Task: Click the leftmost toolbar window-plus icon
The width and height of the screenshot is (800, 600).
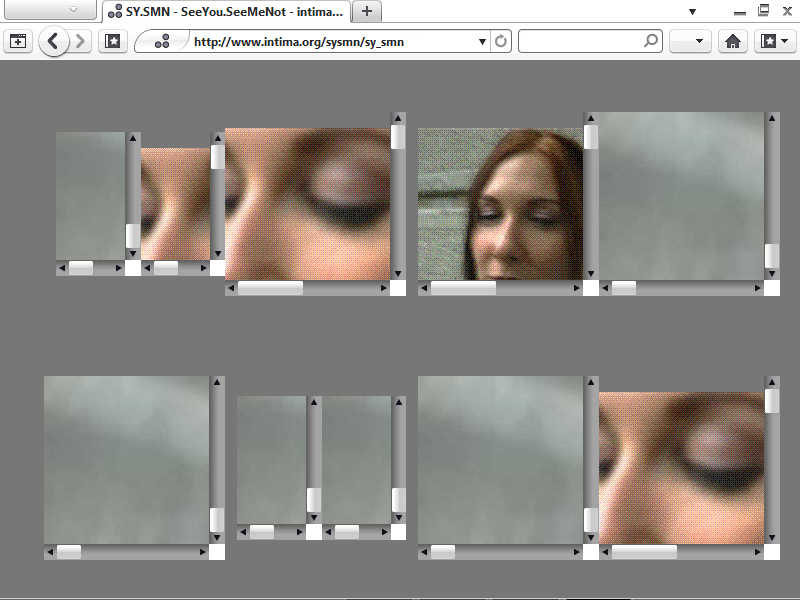Action: [x=17, y=42]
